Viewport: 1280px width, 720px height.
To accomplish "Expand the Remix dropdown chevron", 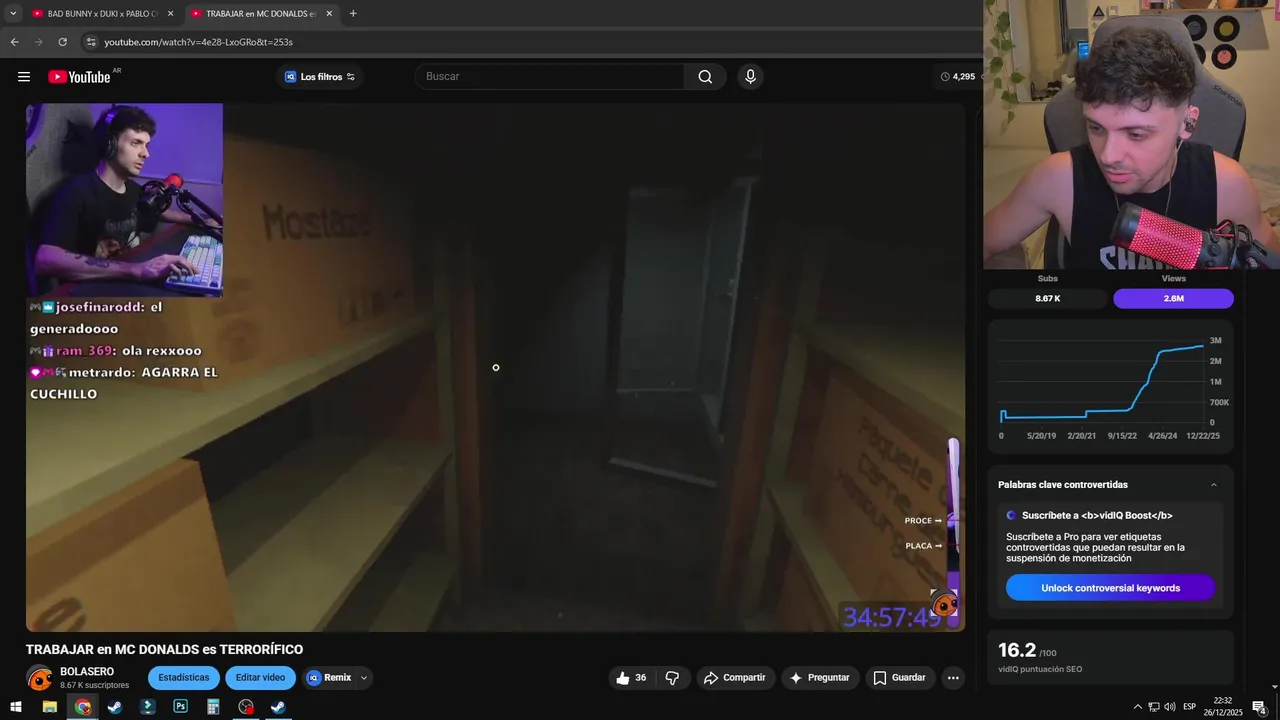I will (x=364, y=678).
